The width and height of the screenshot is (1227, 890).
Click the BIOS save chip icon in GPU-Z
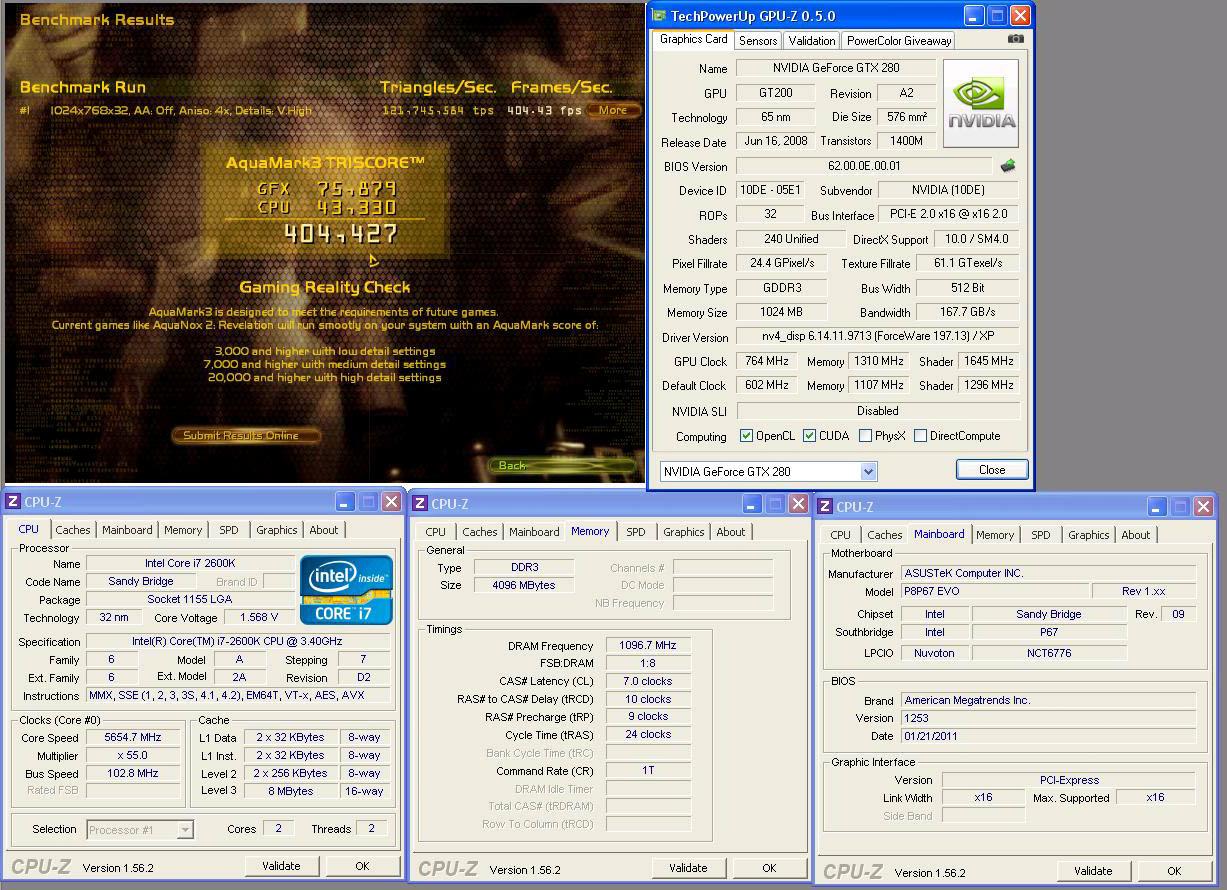tap(1008, 166)
